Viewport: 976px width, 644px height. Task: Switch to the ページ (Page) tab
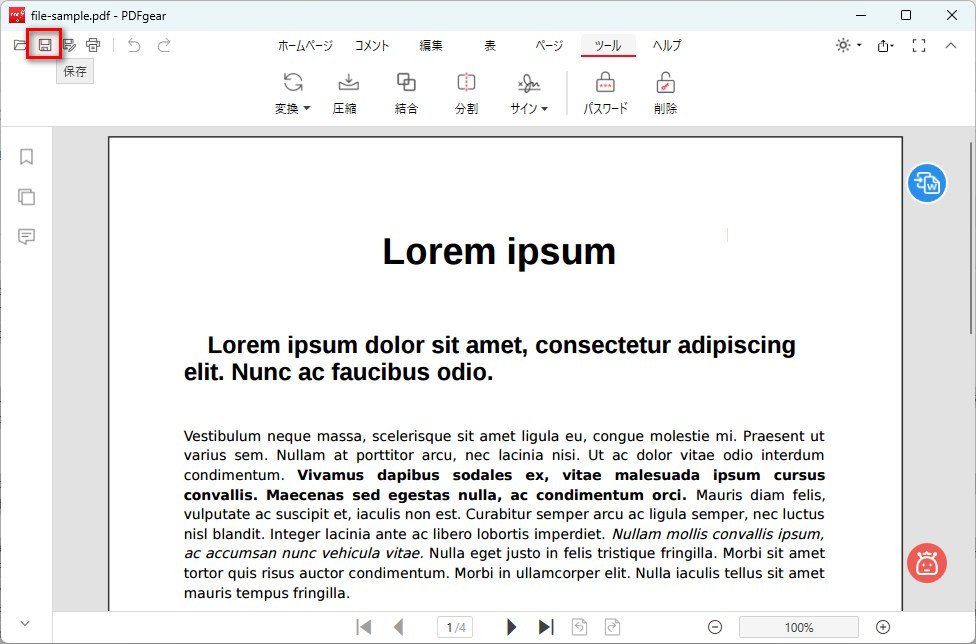(548, 45)
